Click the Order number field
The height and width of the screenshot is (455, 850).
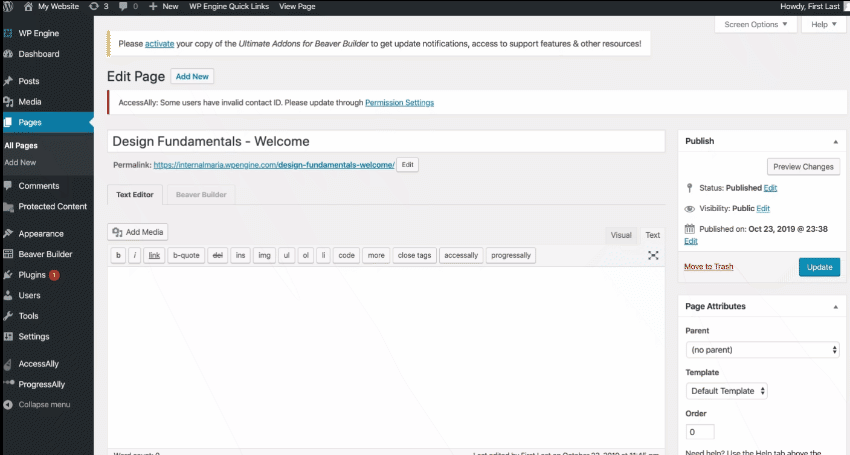tap(700, 432)
